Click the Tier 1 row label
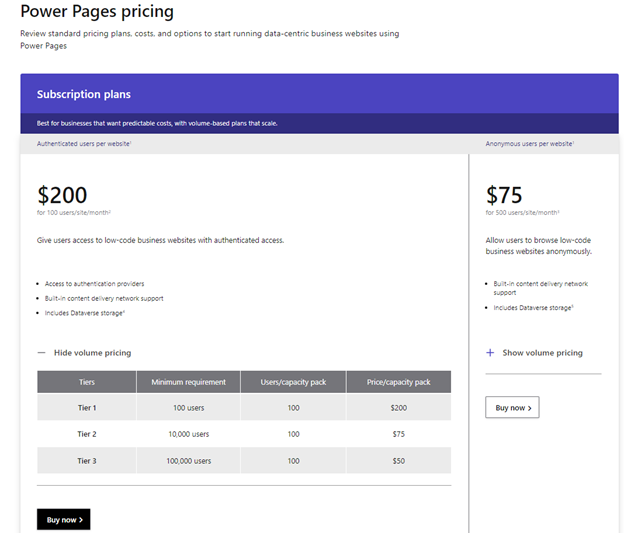This screenshot has height=533, width=624. click(87, 408)
